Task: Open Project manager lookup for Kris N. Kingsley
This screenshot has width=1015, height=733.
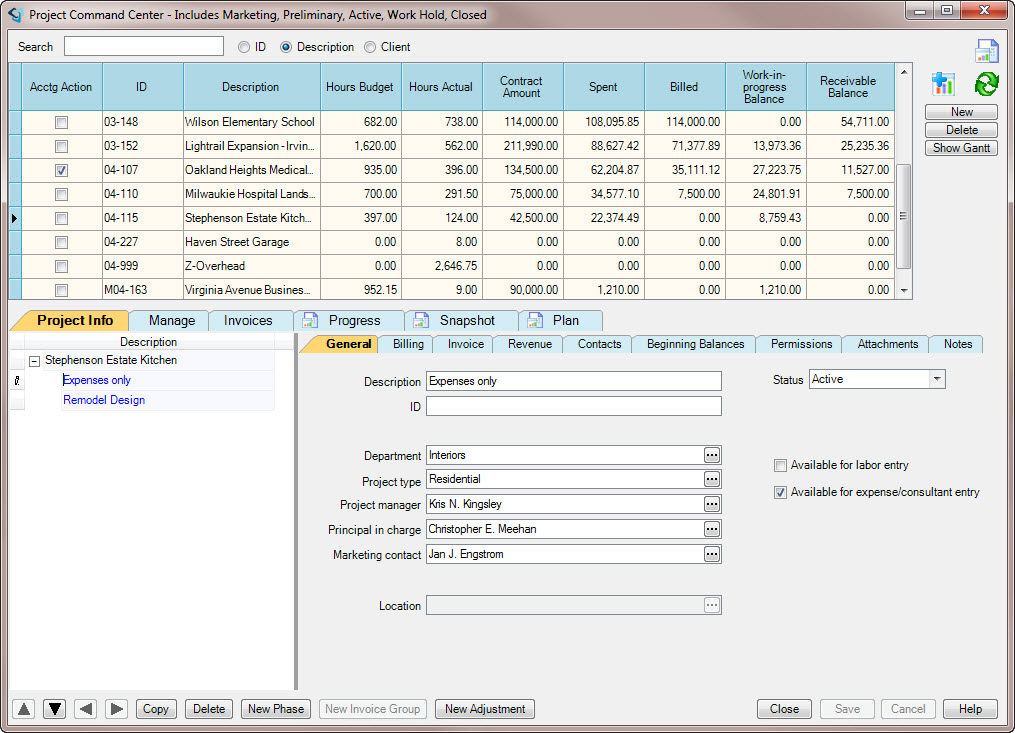Action: click(711, 504)
